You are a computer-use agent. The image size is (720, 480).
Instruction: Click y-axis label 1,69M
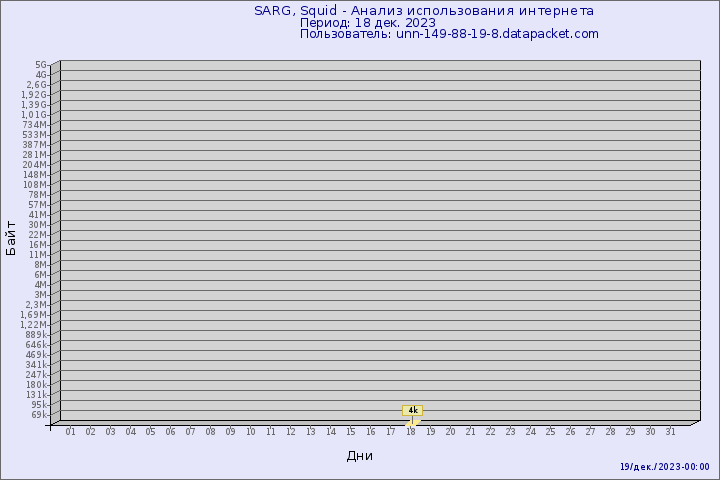pos(34,315)
